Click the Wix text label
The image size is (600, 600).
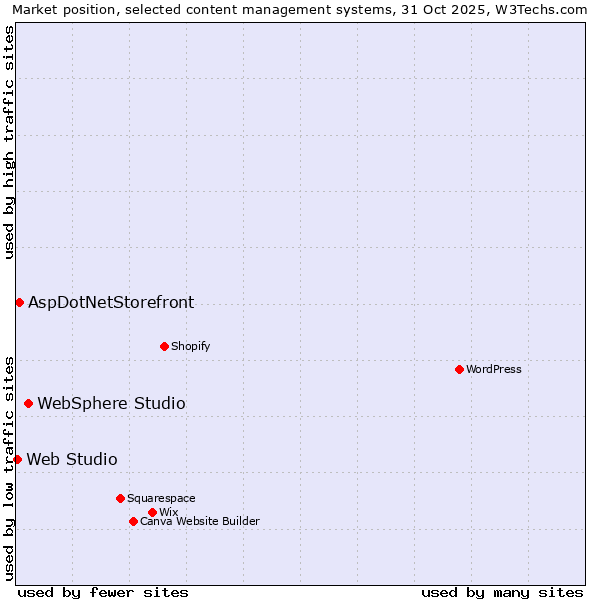coord(168,512)
